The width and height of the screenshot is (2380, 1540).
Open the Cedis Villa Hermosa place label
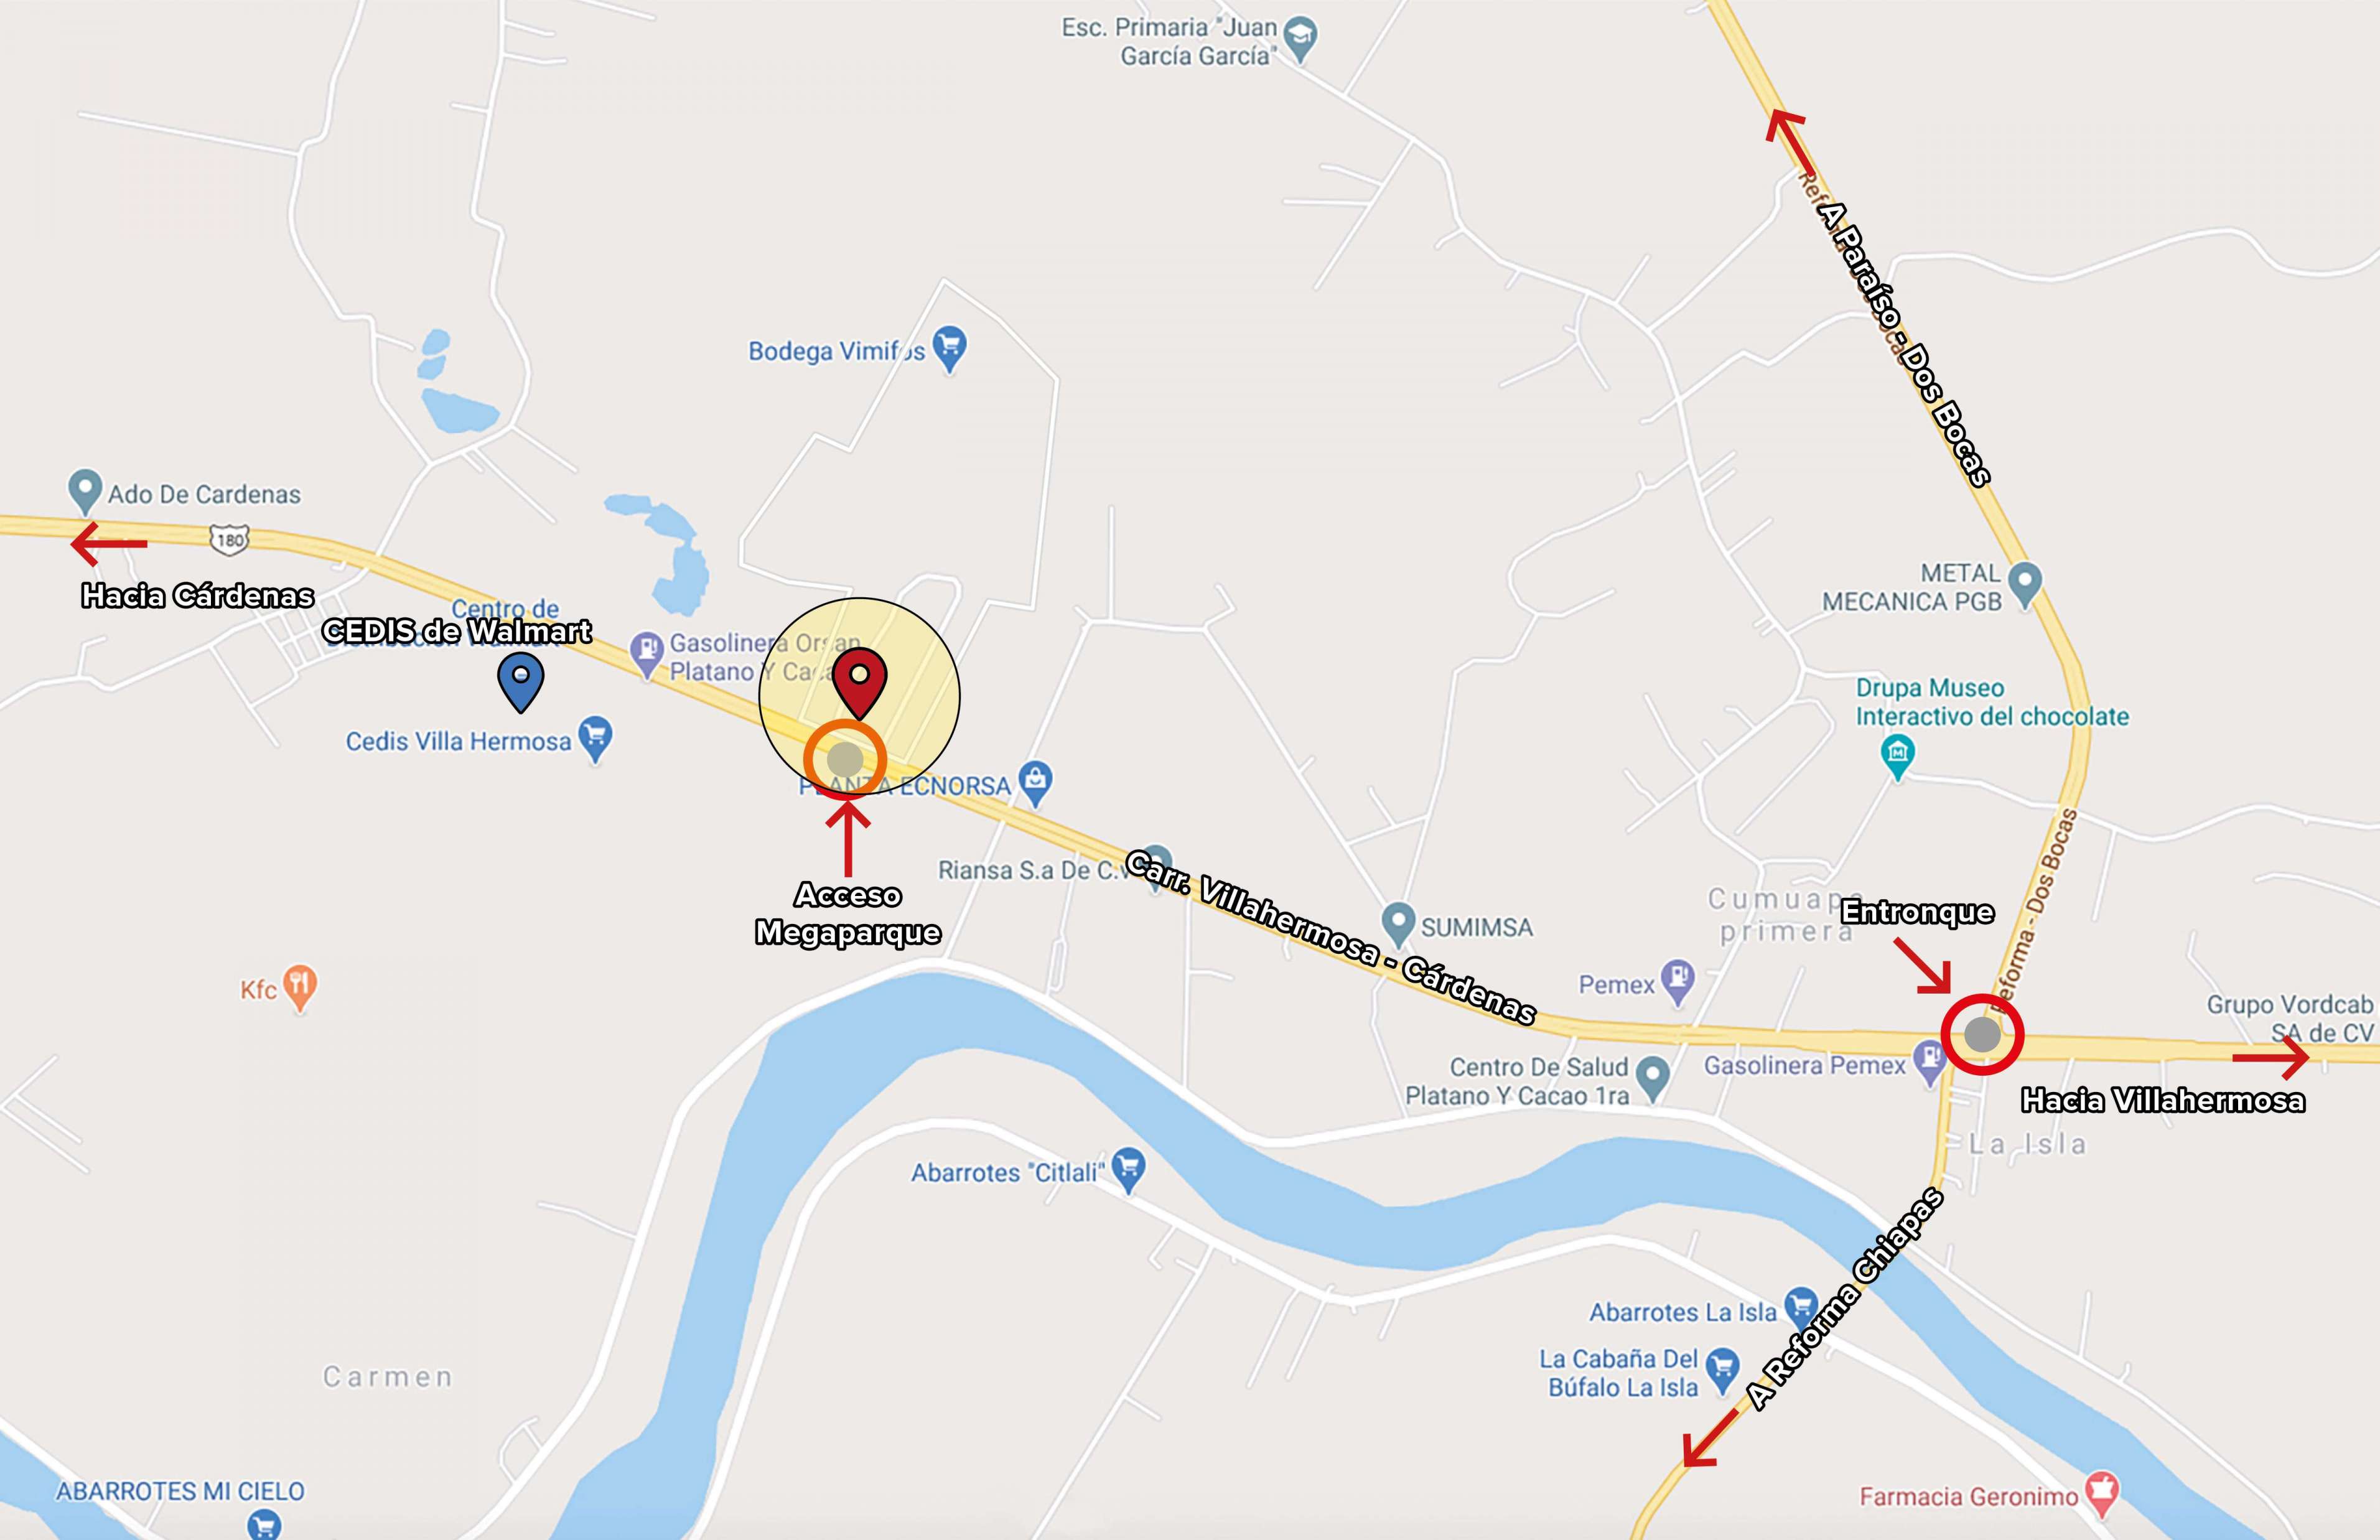tap(458, 741)
